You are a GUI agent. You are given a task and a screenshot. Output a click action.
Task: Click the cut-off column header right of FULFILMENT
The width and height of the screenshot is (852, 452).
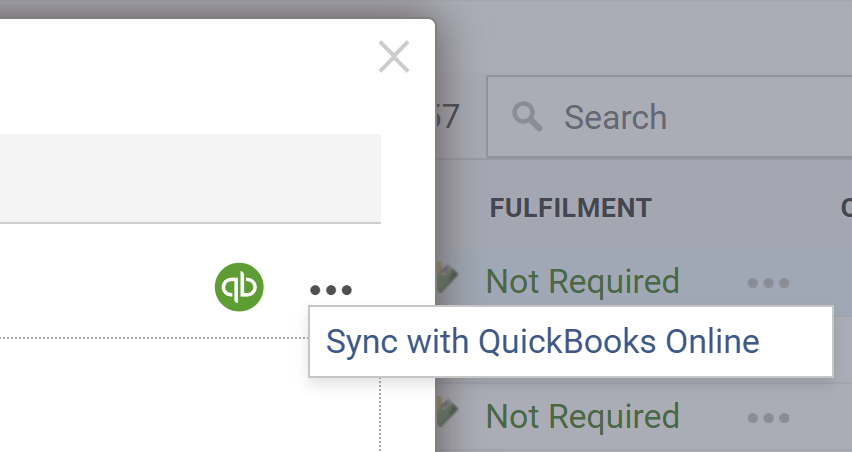(845, 208)
